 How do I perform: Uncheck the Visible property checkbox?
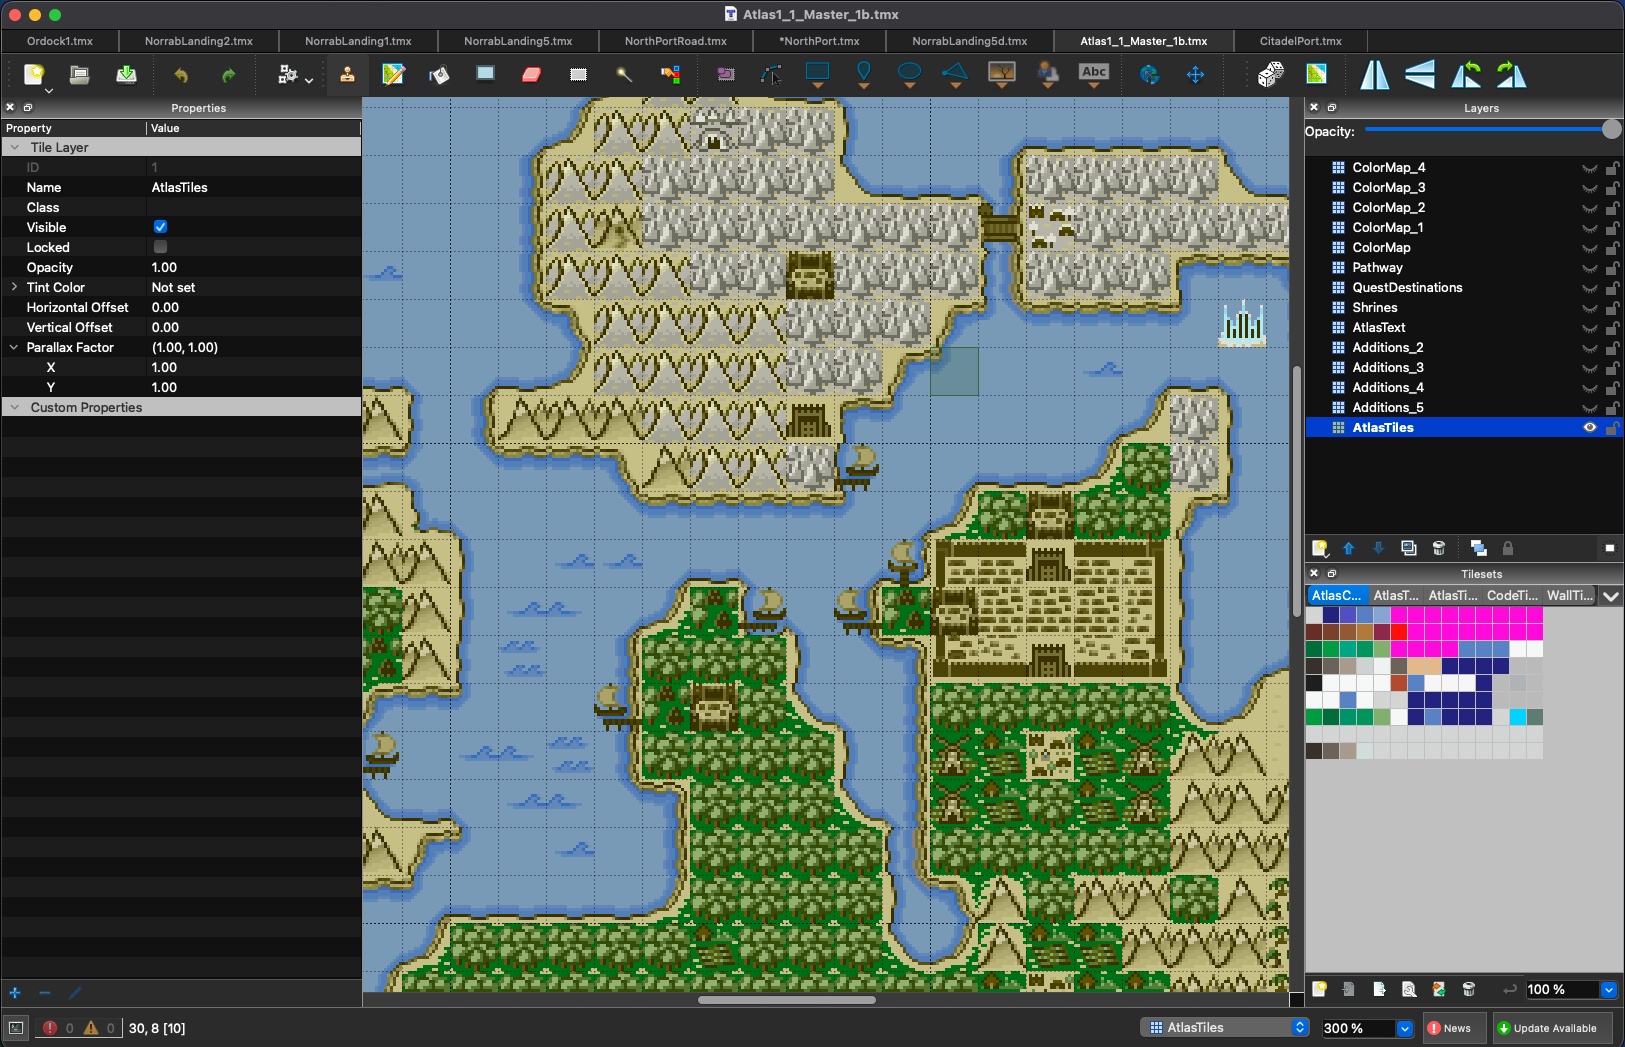[x=160, y=227]
